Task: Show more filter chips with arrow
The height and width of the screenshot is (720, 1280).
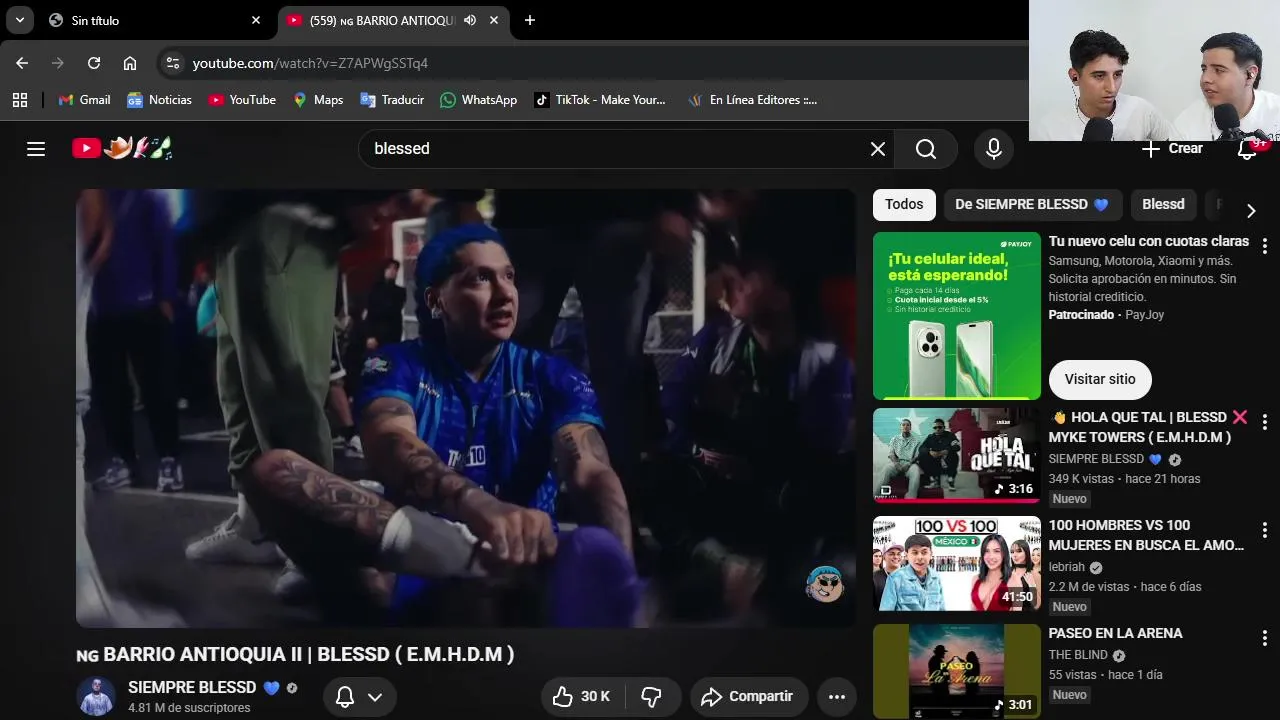Action: point(1251,210)
